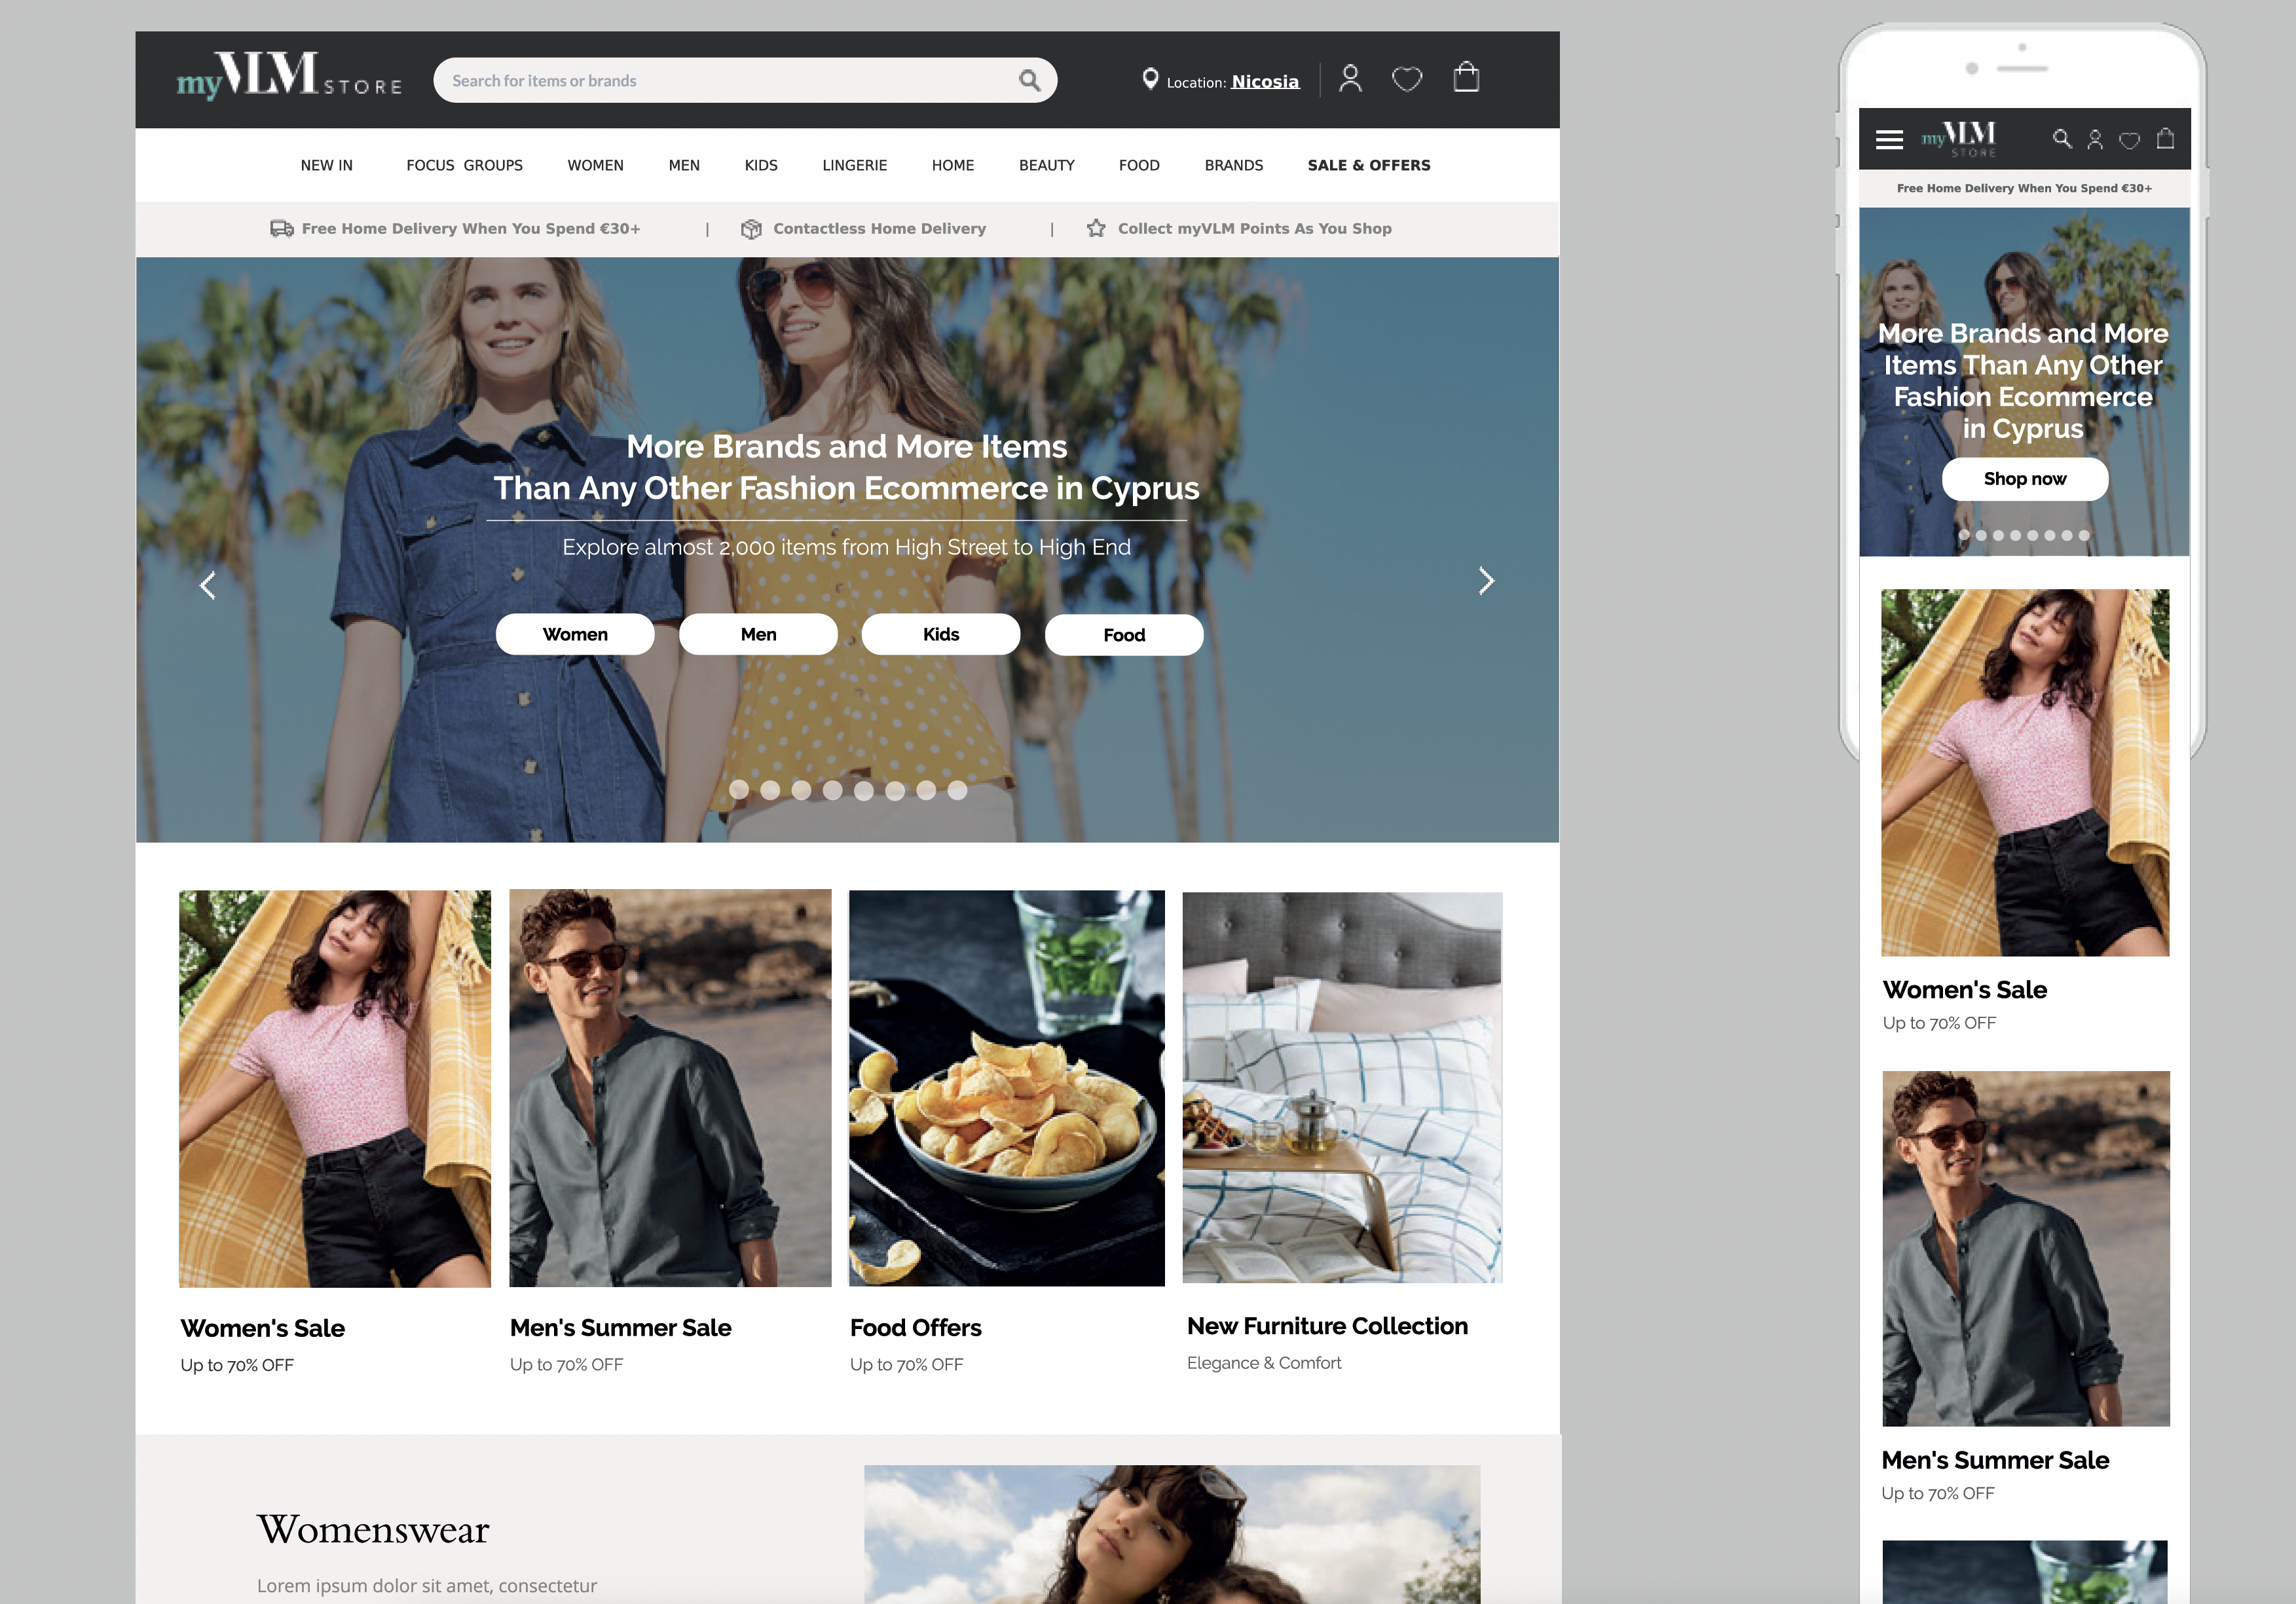Open the BRANDS navigation menu

click(1234, 165)
